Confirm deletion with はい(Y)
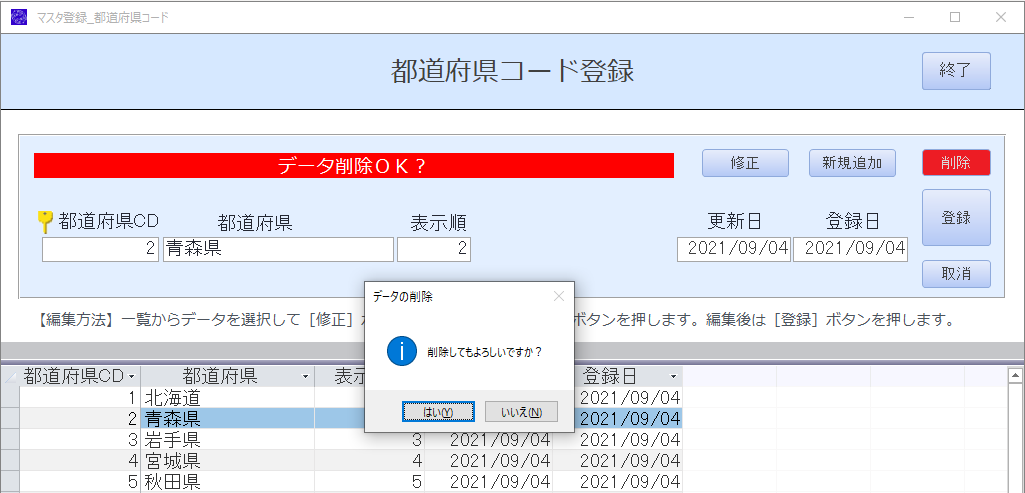The image size is (1025, 493). pyautogui.click(x=438, y=411)
